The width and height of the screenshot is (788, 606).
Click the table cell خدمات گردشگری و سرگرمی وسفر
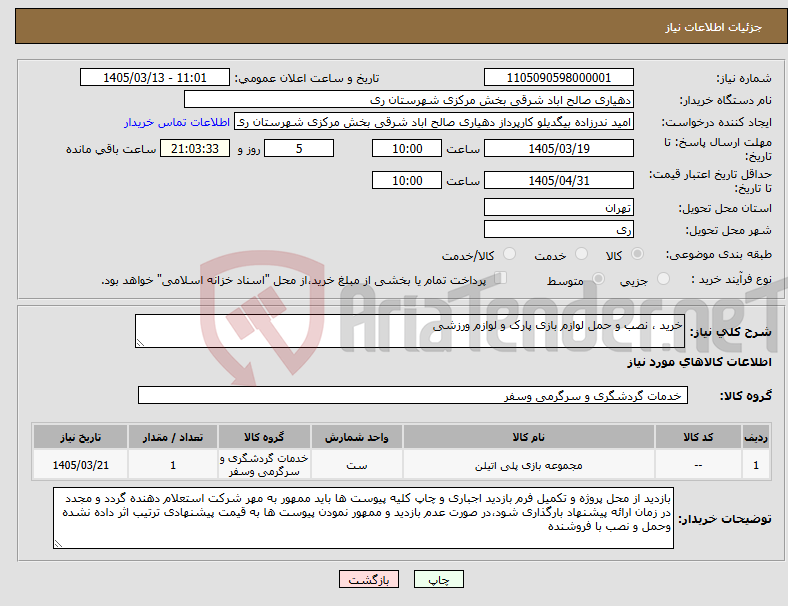264,465
